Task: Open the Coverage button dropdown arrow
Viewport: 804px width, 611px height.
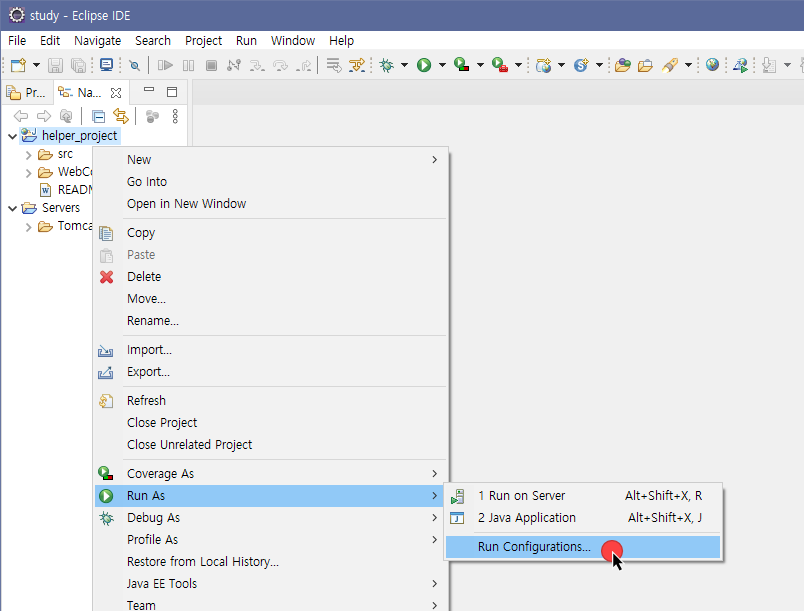Action: click(480, 65)
